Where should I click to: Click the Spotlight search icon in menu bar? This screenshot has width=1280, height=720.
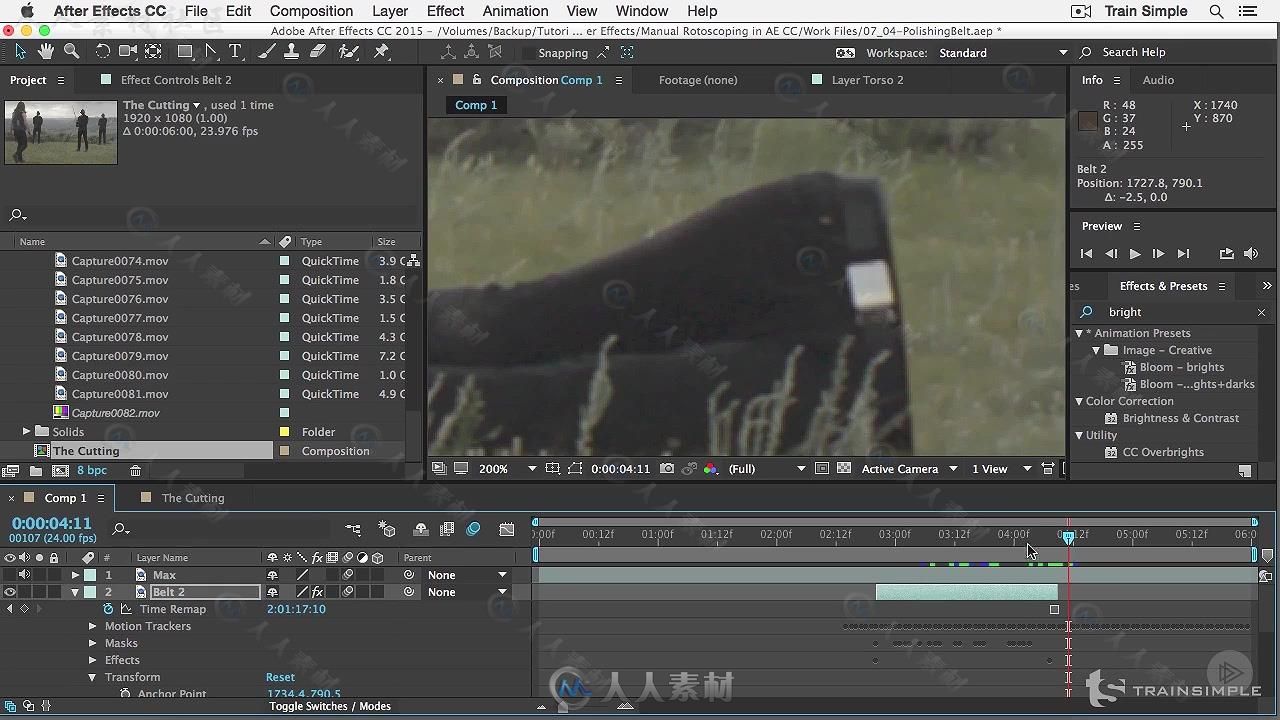tap(1216, 11)
